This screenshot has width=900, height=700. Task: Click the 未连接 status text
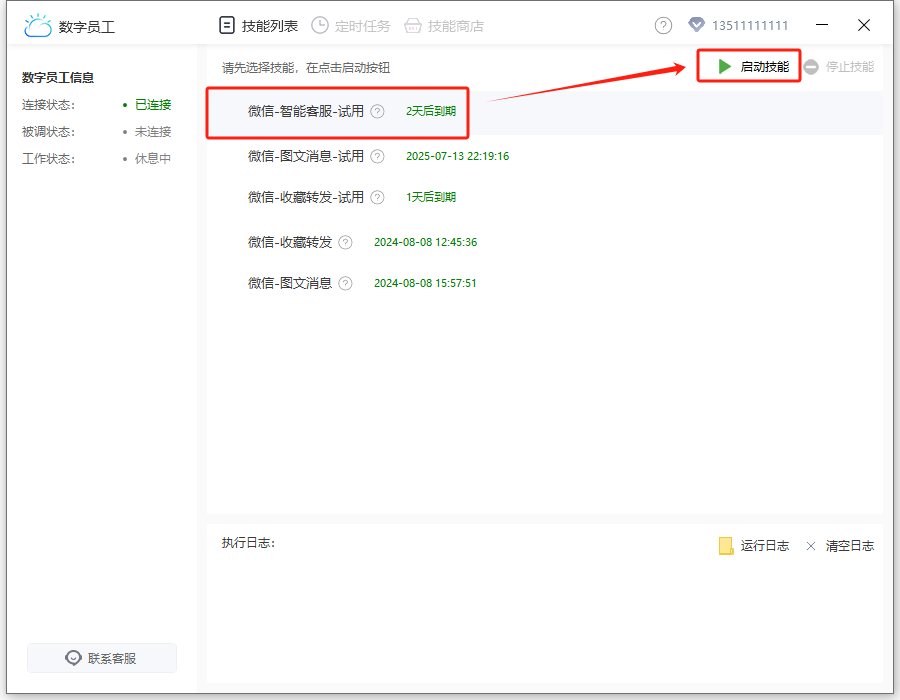153,132
